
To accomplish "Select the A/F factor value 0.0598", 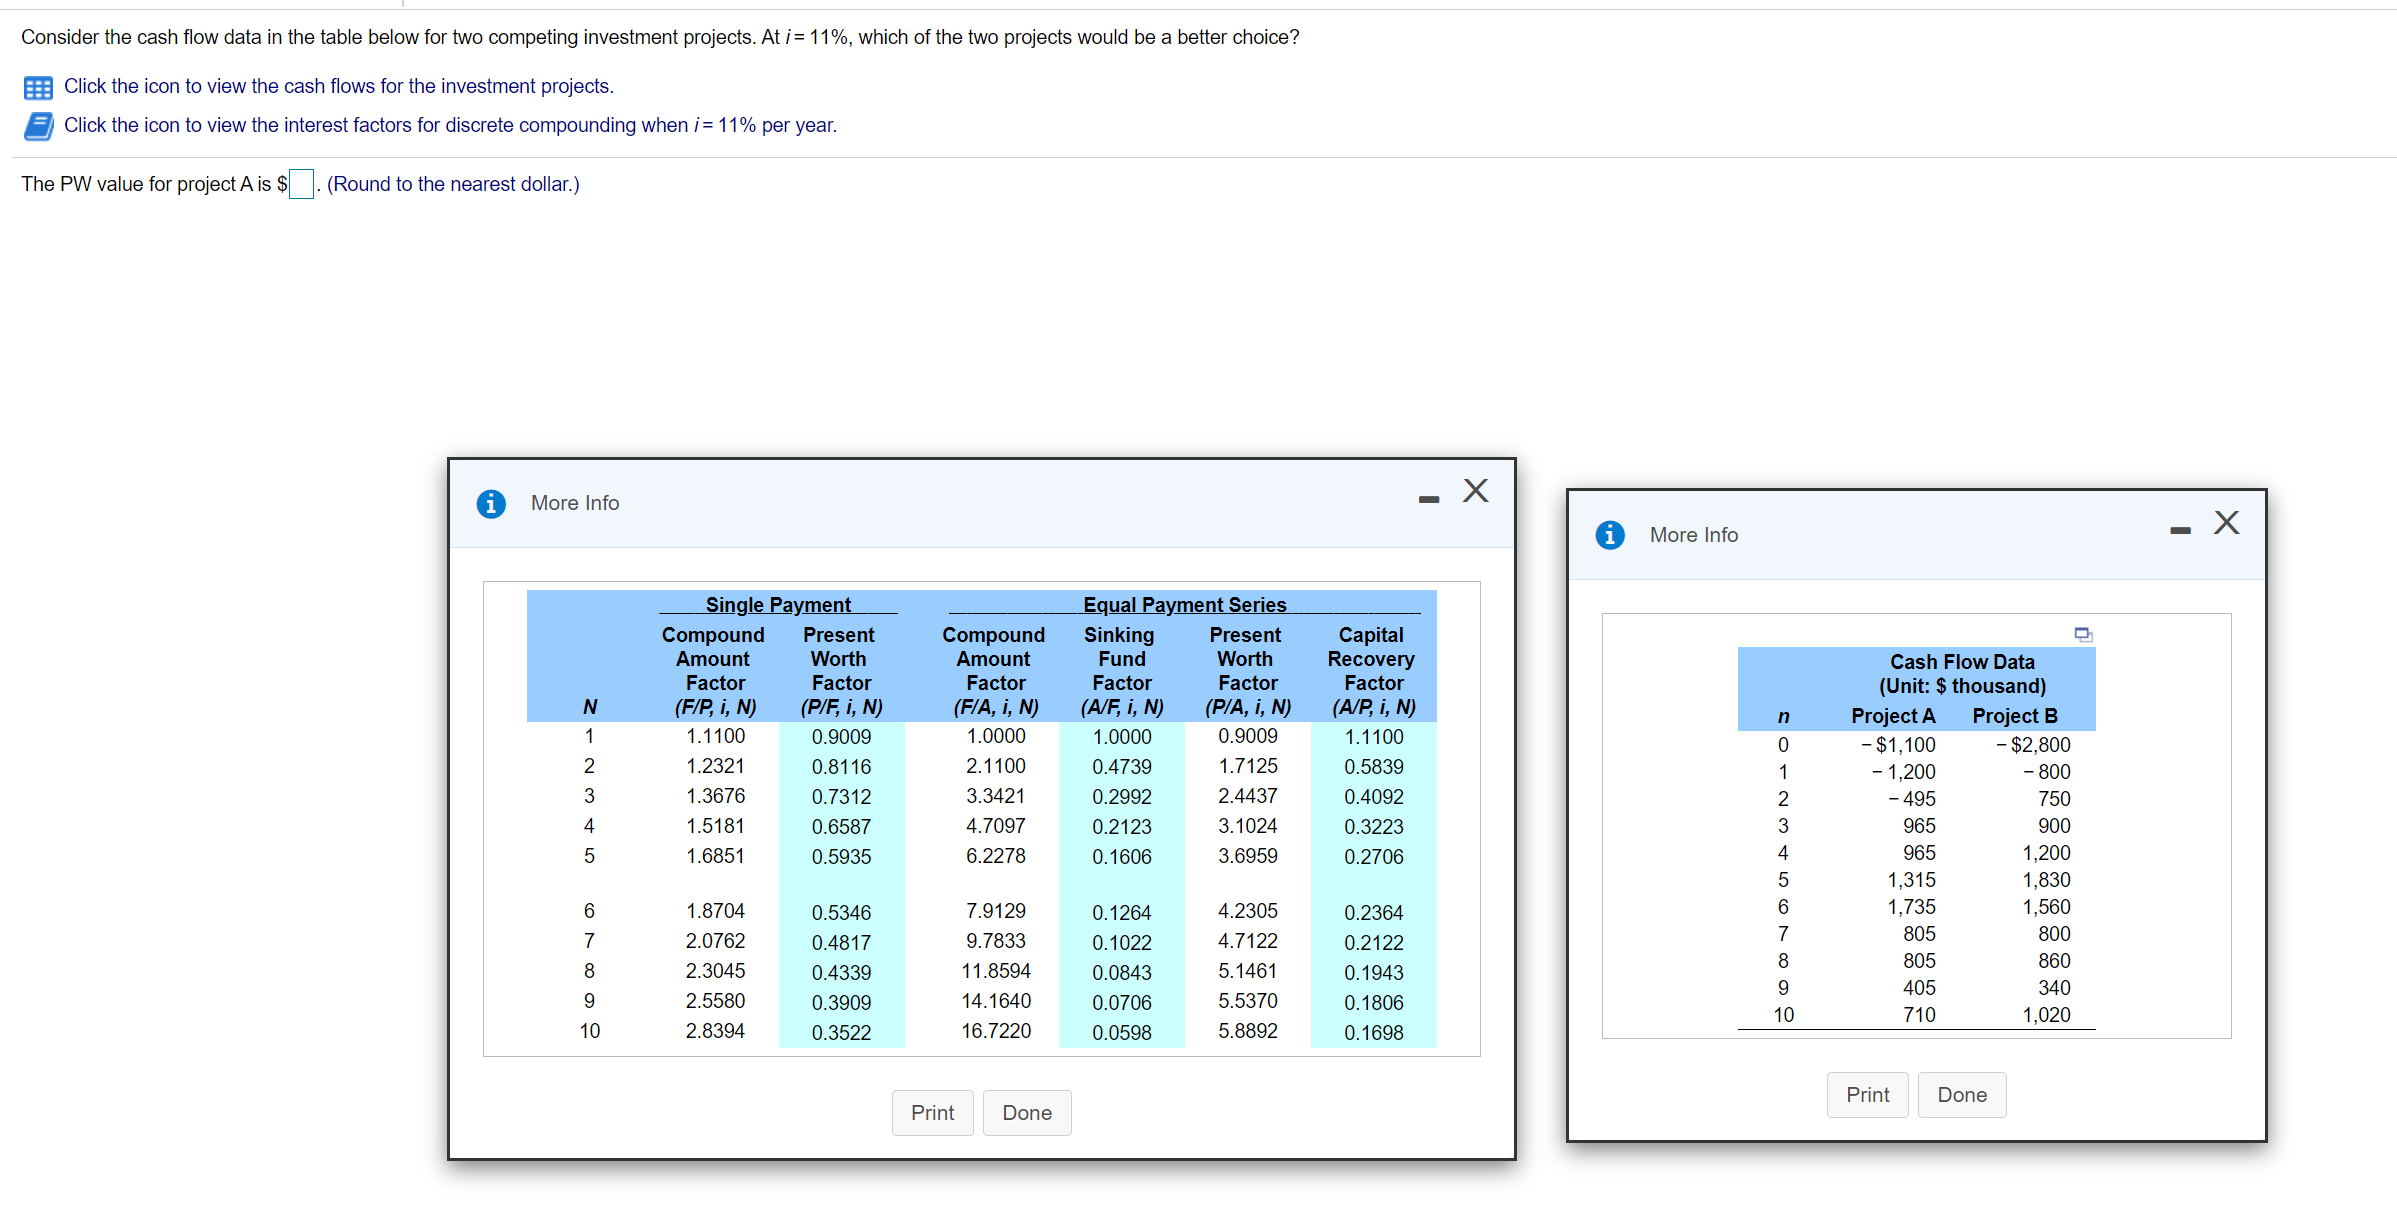I will click(1122, 1033).
